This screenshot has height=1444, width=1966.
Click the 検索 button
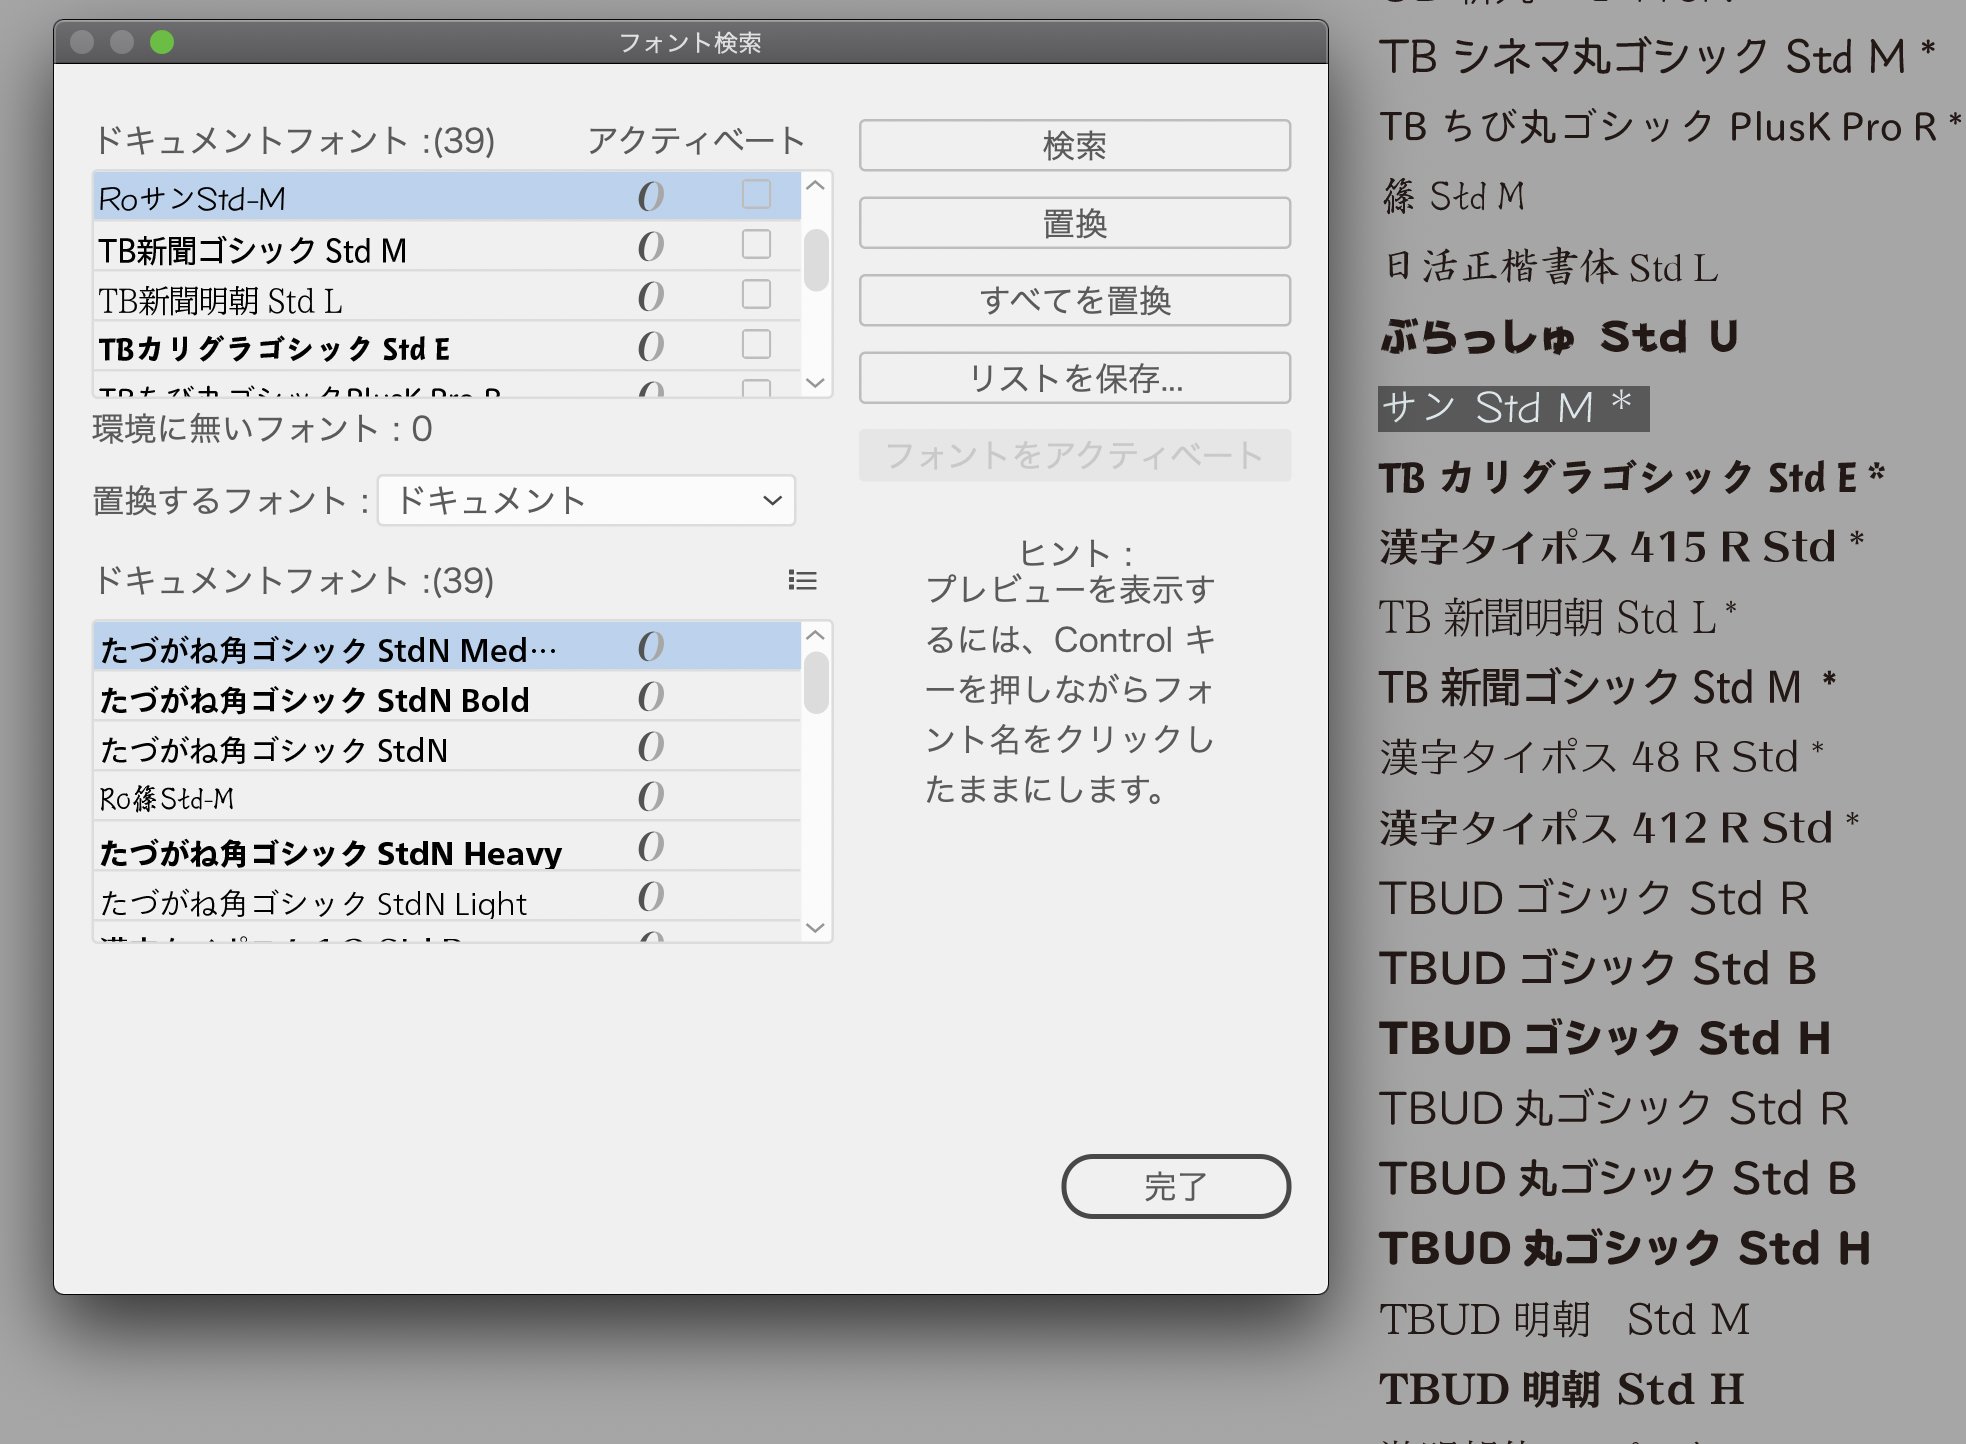(1074, 146)
